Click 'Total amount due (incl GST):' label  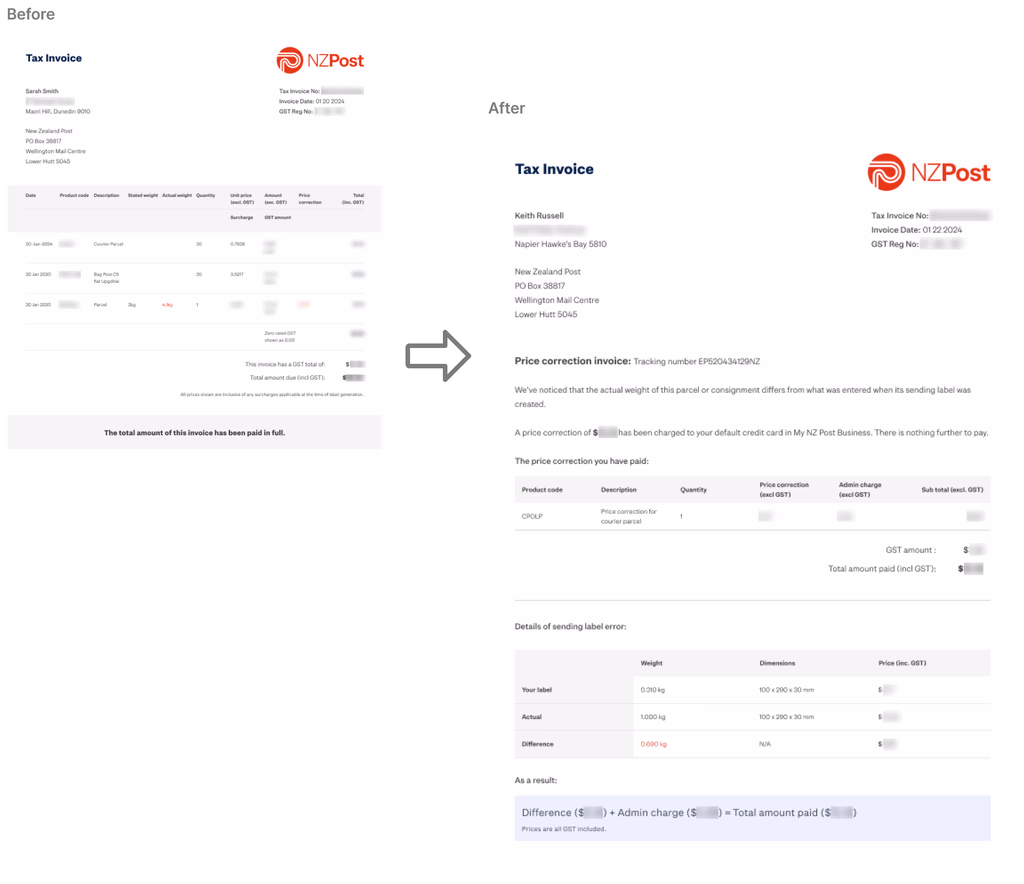coord(287,377)
